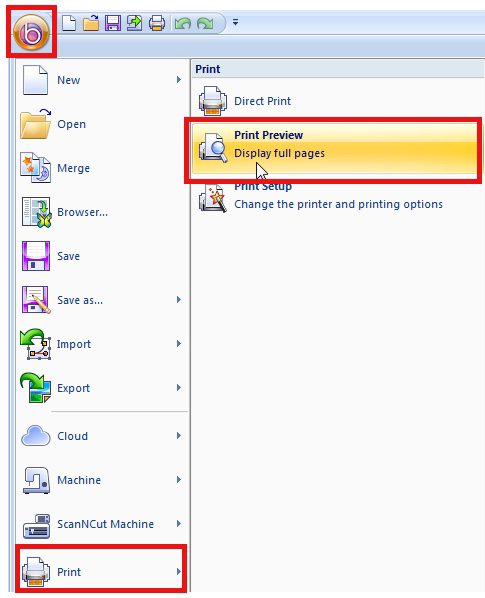The height and width of the screenshot is (598, 485).
Task: Expand the Machine submenu arrow
Action: tap(179, 479)
